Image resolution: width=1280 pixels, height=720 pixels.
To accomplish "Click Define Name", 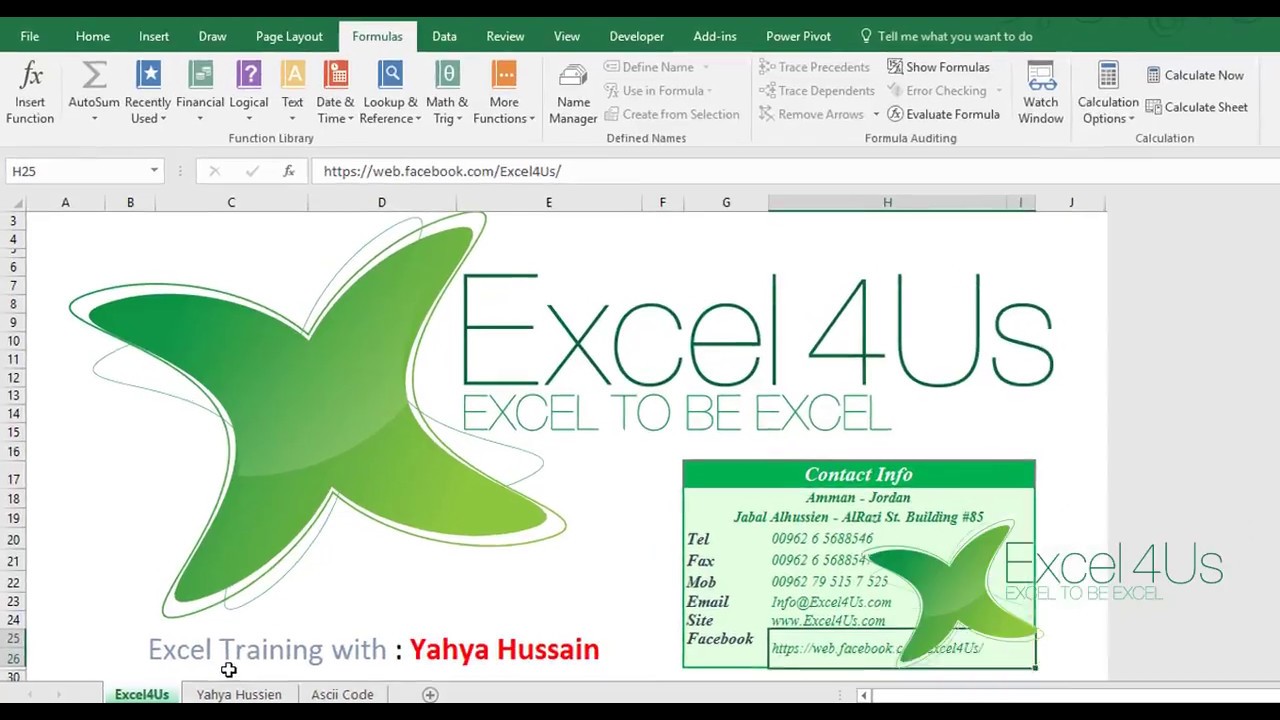I will click(649, 67).
